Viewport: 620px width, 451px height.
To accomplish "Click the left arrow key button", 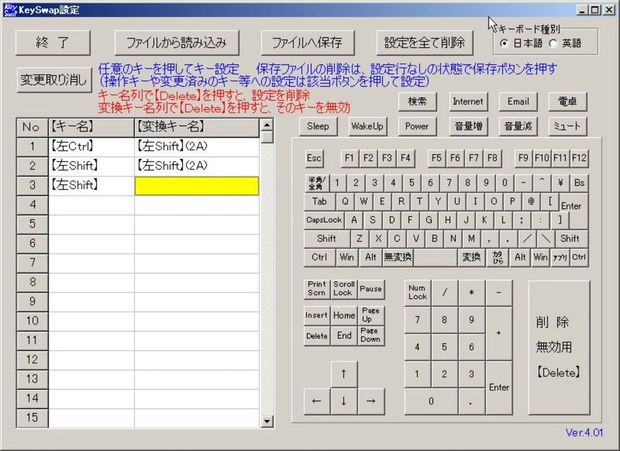I will click(x=316, y=401).
